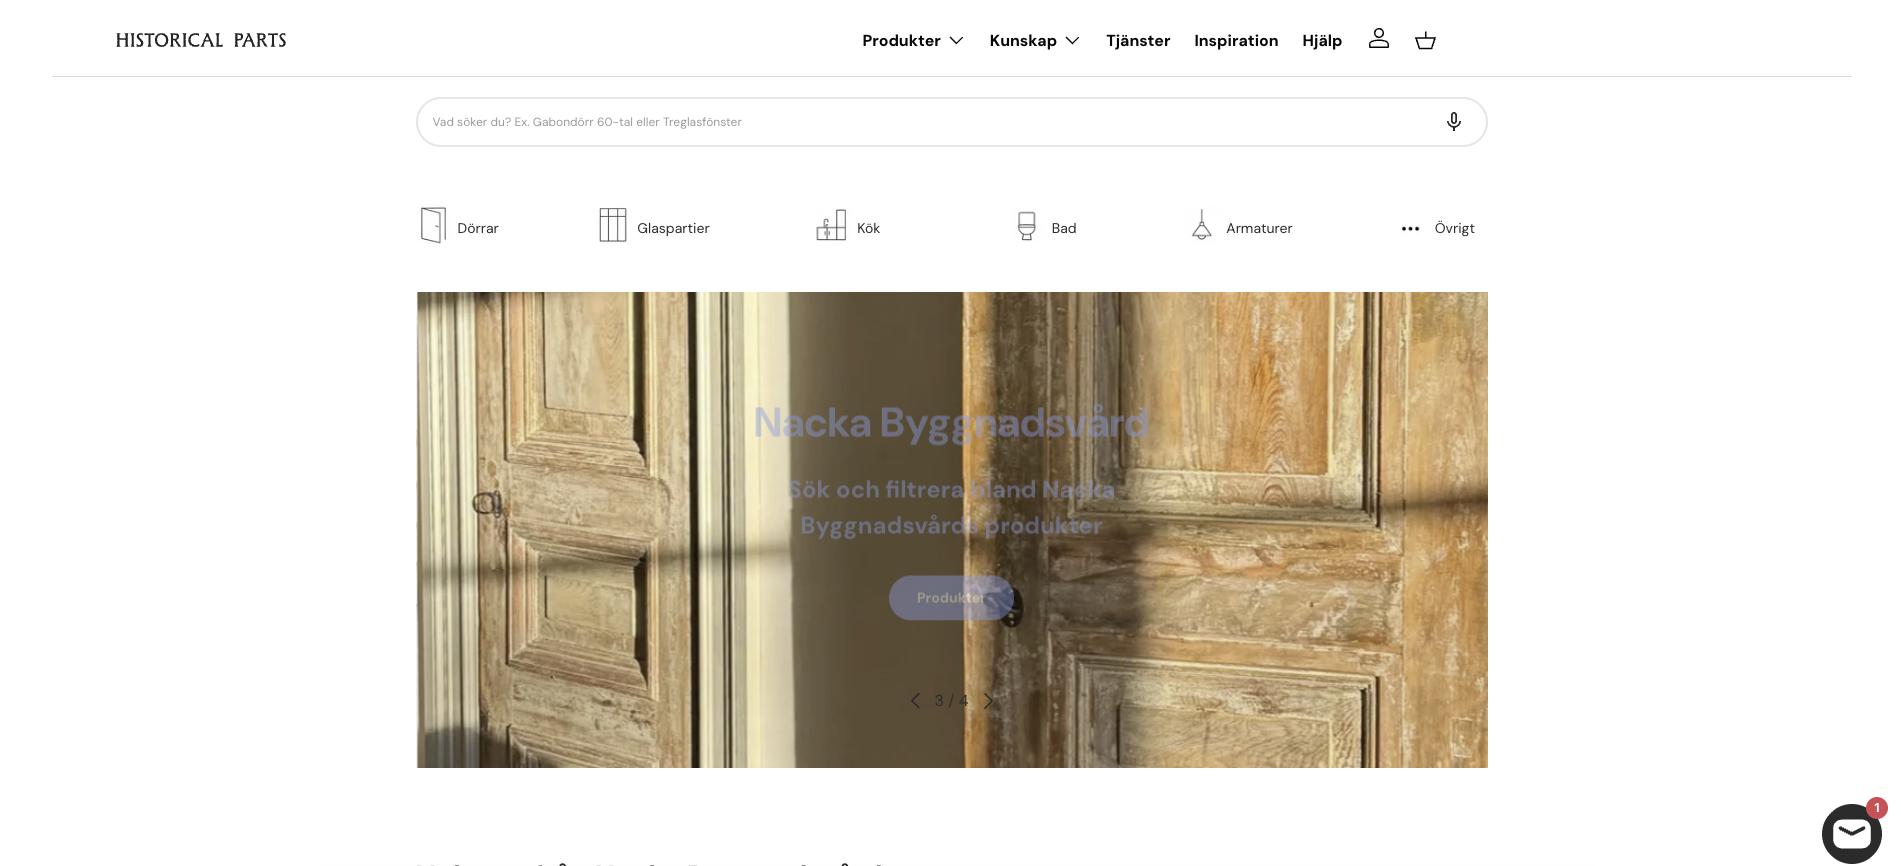Expand the Produkter dropdown menu

(x=913, y=40)
